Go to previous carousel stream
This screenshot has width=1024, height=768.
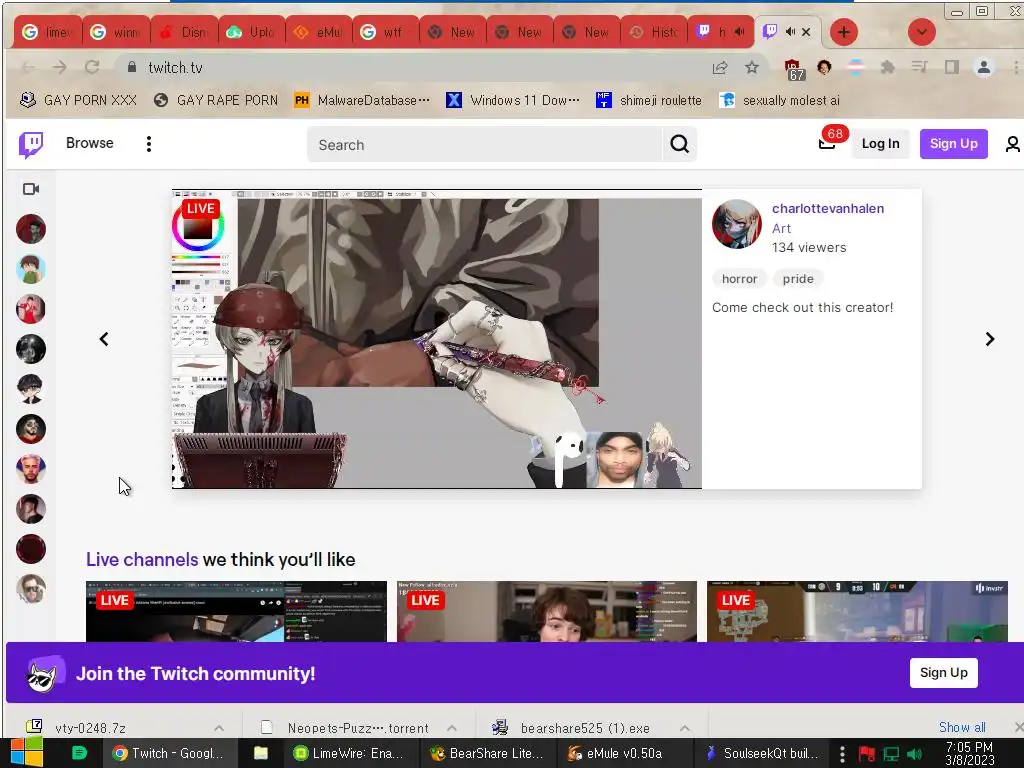pyautogui.click(x=104, y=339)
